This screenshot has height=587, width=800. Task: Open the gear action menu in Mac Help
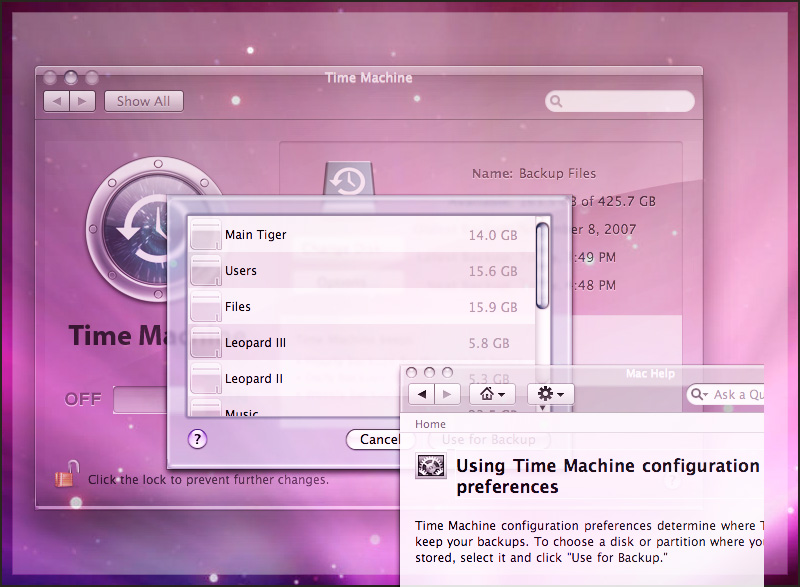click(551, 394)
